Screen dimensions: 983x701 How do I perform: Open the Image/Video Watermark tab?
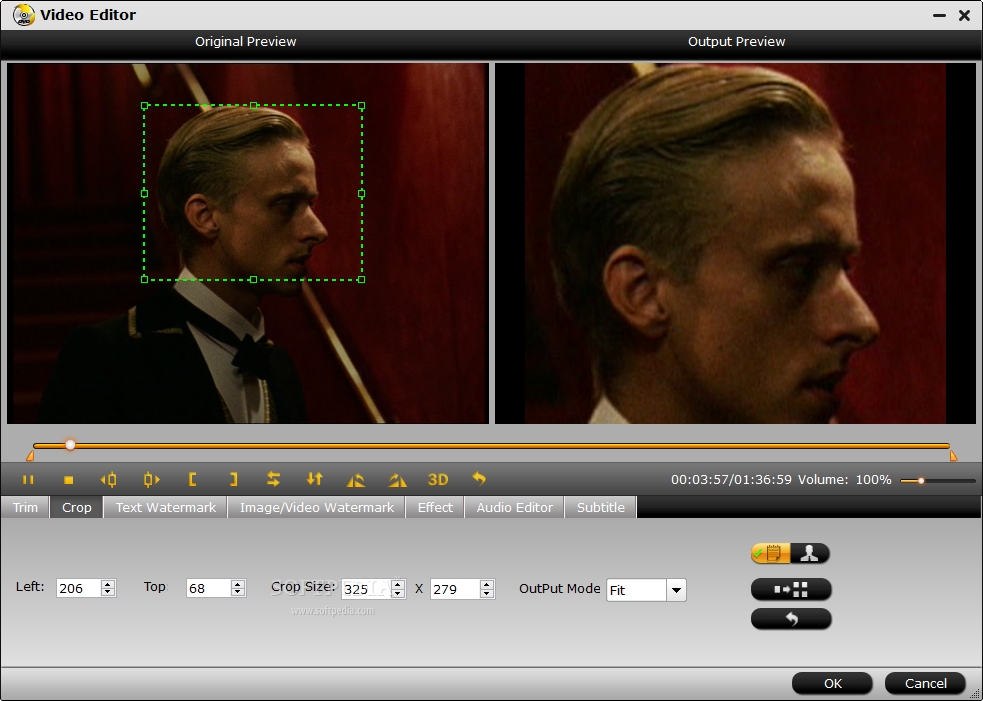pyautogui.click(x=317, y=507)
